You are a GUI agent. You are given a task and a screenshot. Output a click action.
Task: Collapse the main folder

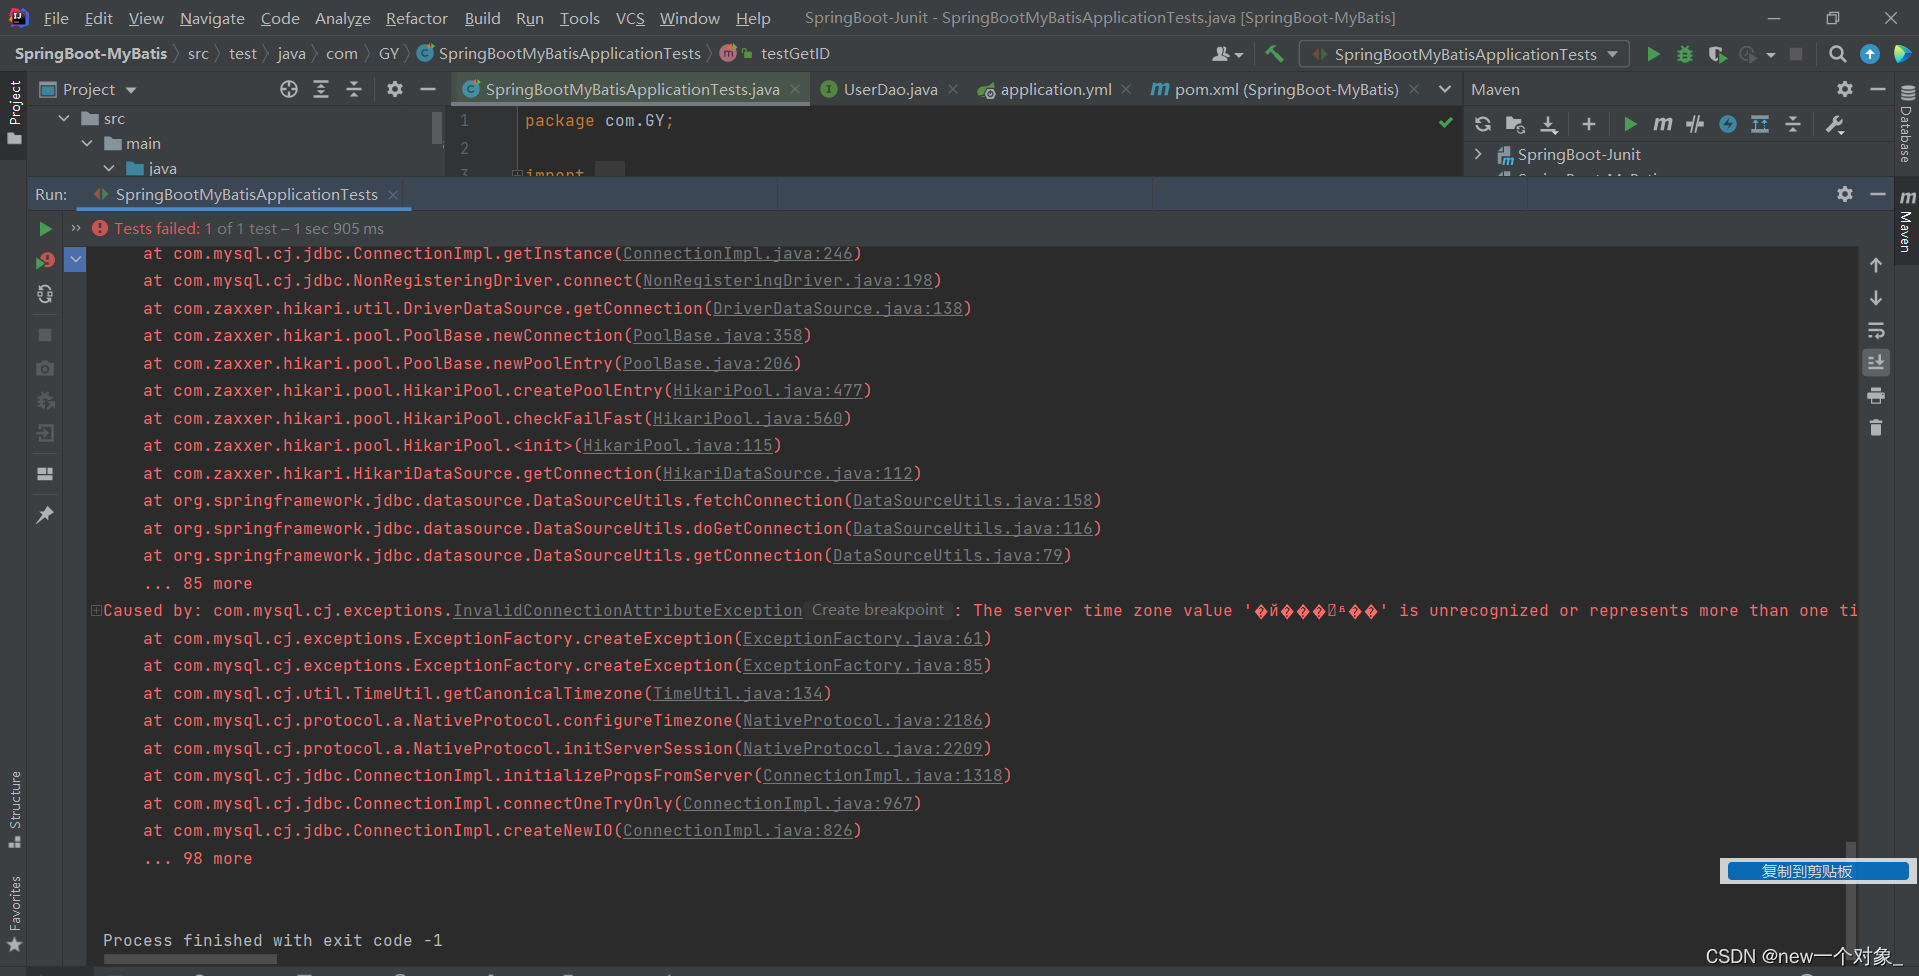87,143
